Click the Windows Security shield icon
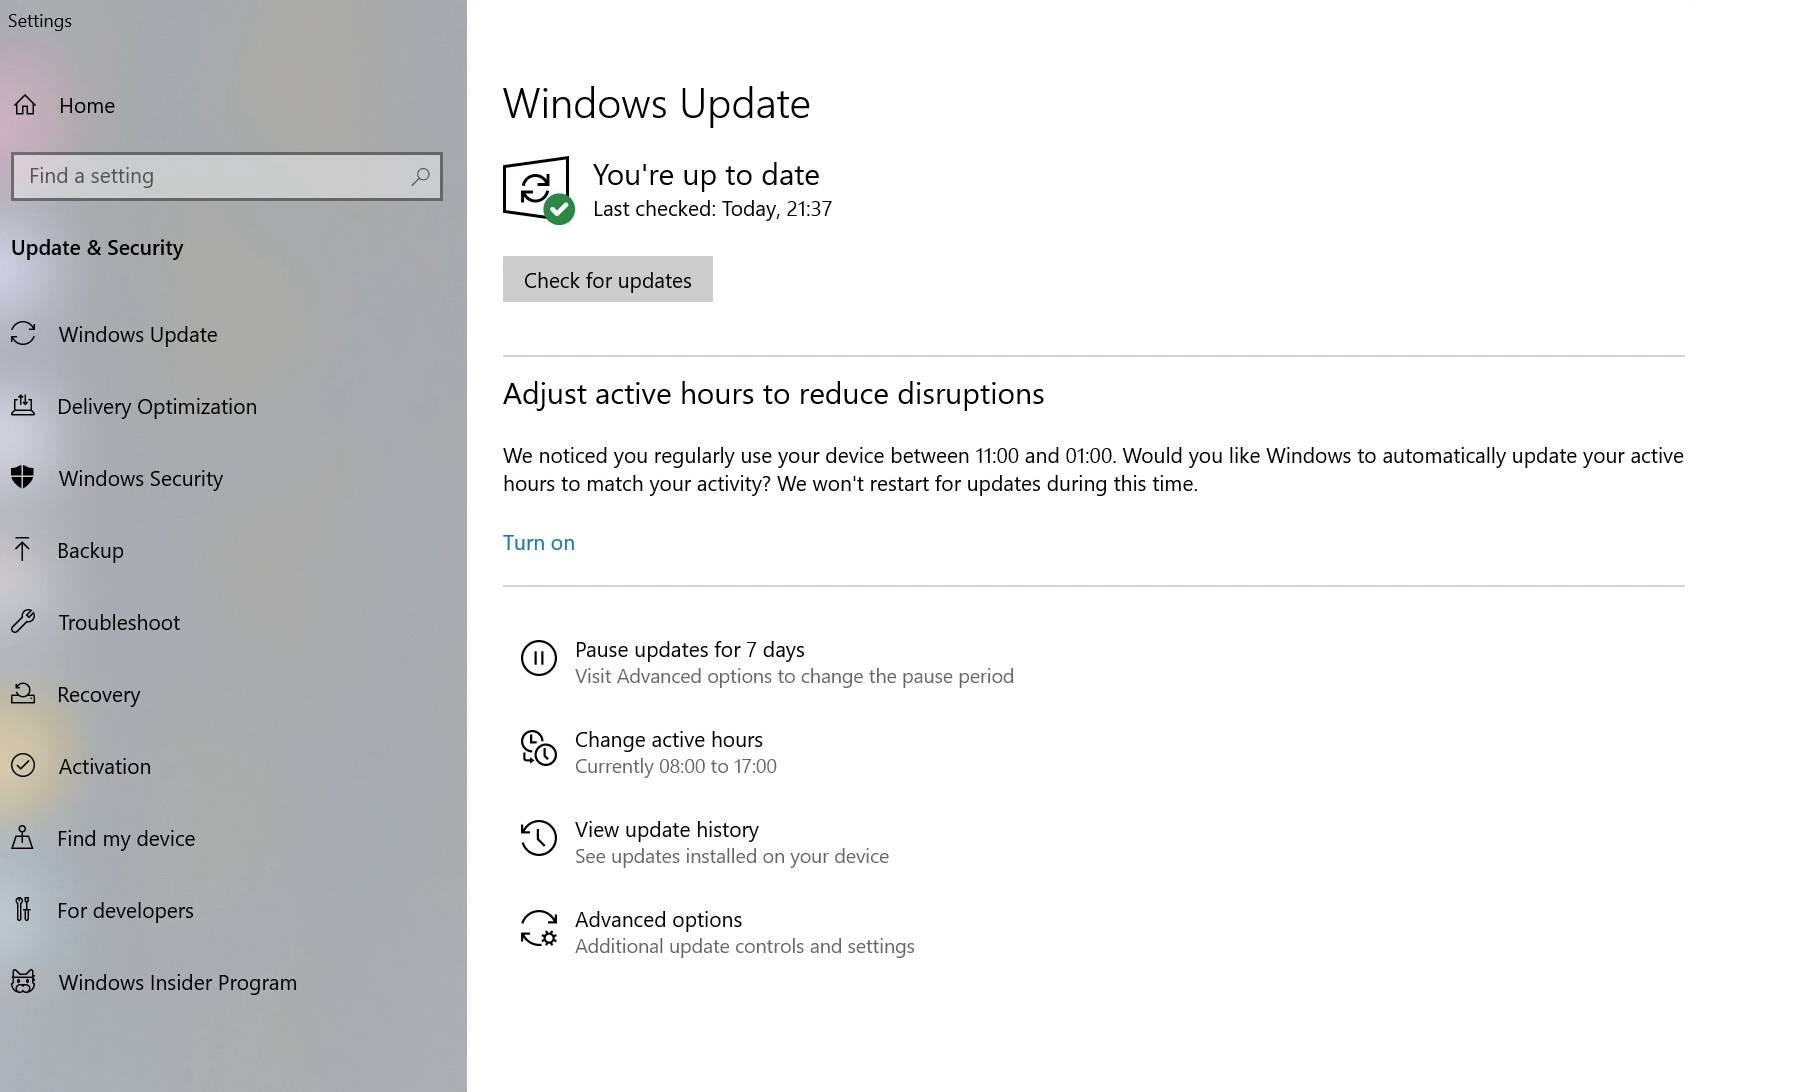1797x1092 pixels. point(23,478)
